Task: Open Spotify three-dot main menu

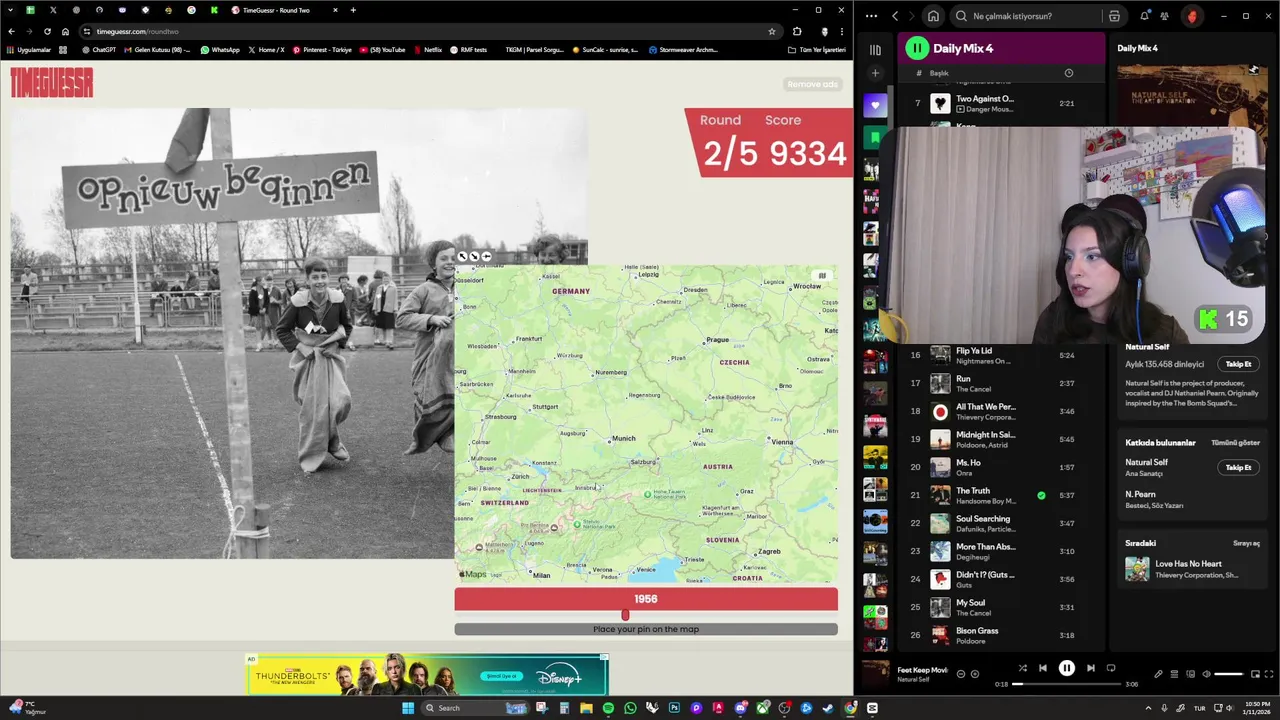Action: pyautogui.click(x=871, y=16)
